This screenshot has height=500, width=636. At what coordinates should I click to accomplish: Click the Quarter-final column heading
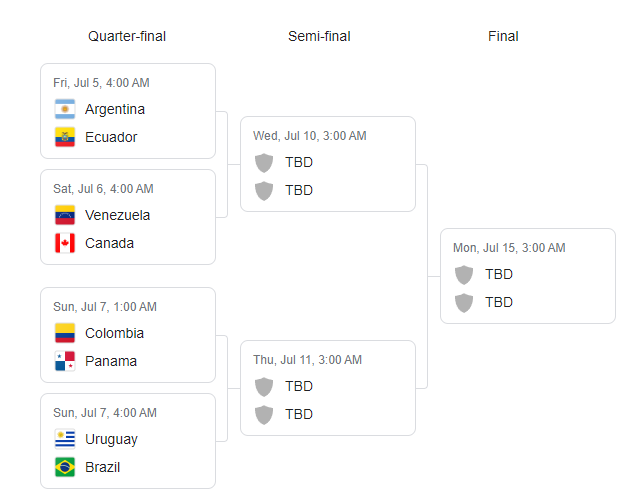pos(127,36)
